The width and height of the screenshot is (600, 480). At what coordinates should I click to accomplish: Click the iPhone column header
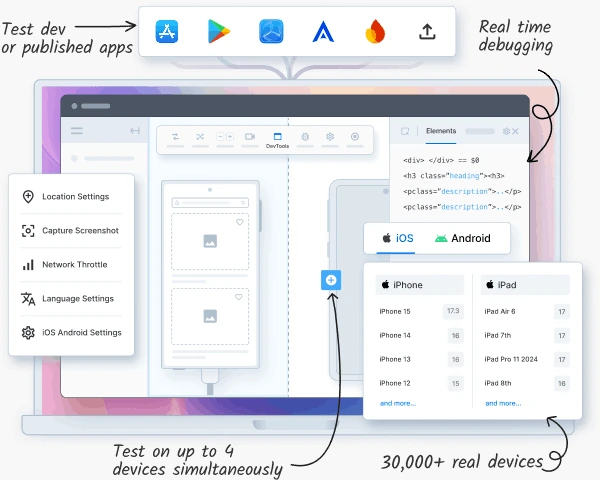pyautogui.click(x=420, y=285)
